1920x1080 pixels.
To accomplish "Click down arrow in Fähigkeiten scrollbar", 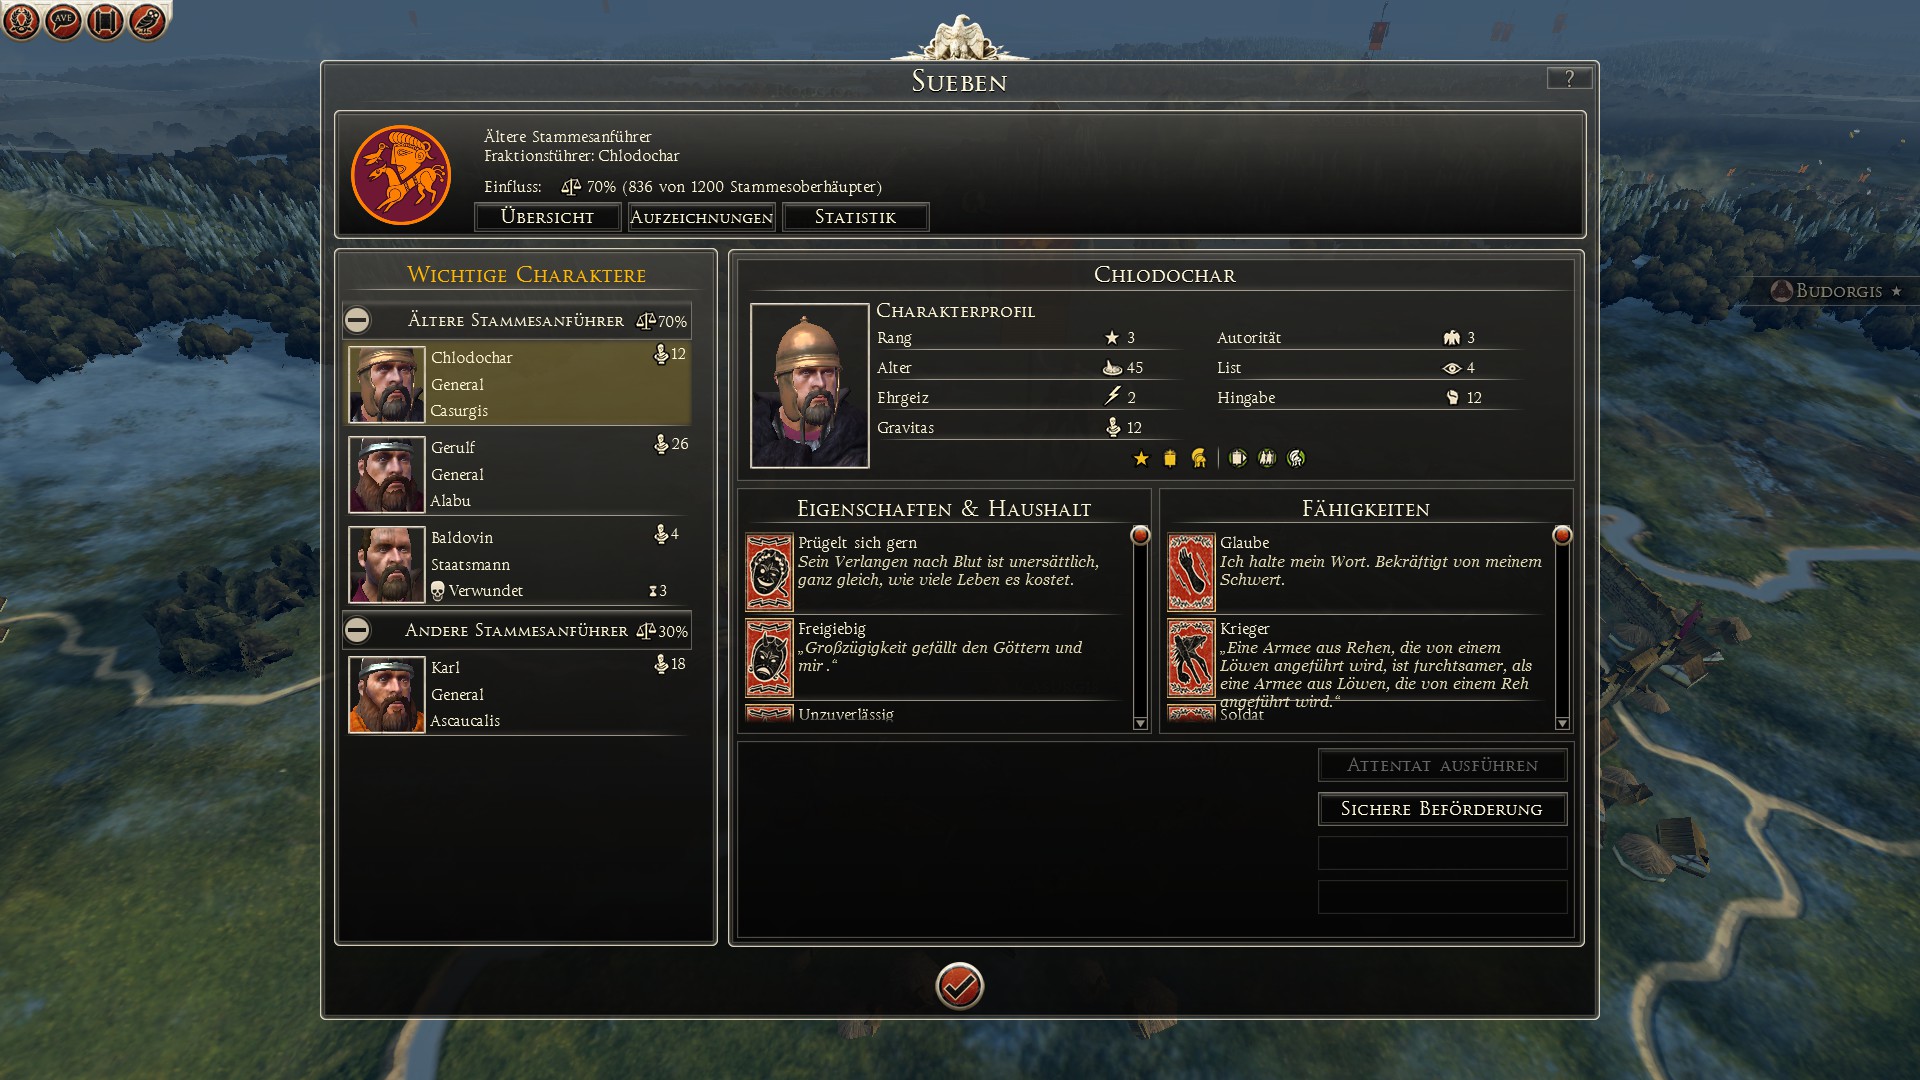I will tap(1562, 723).
